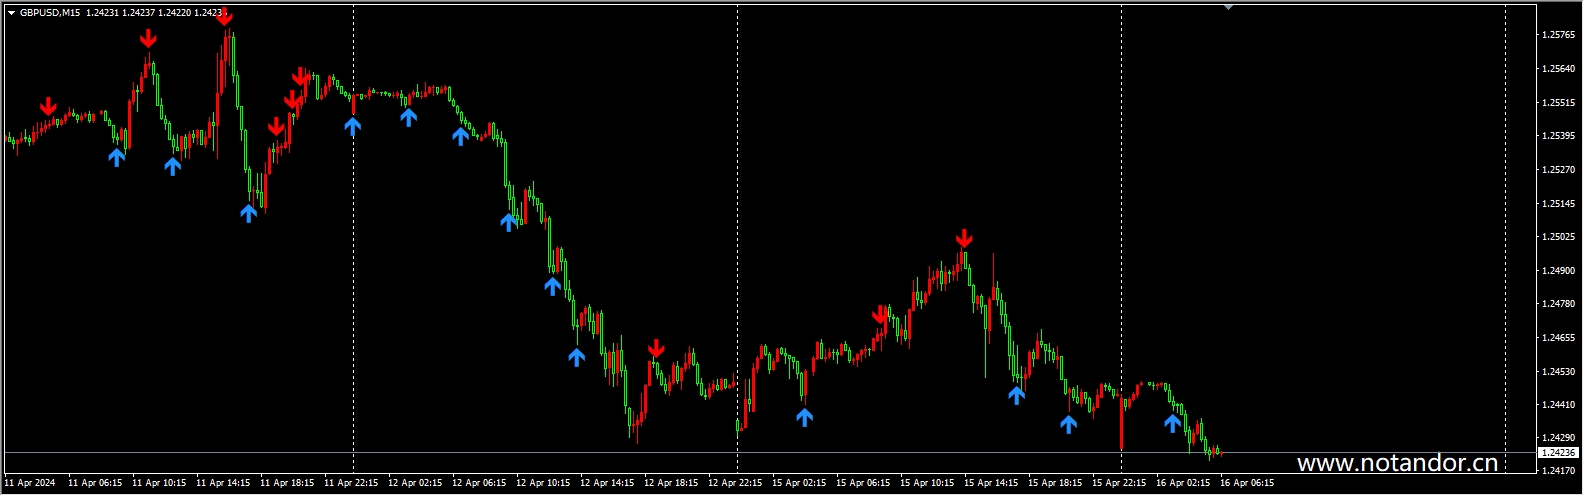Click the grey chart shift marker on top edge
This screenshot has width=1584, height=496.
click(x=1228, y=7)
